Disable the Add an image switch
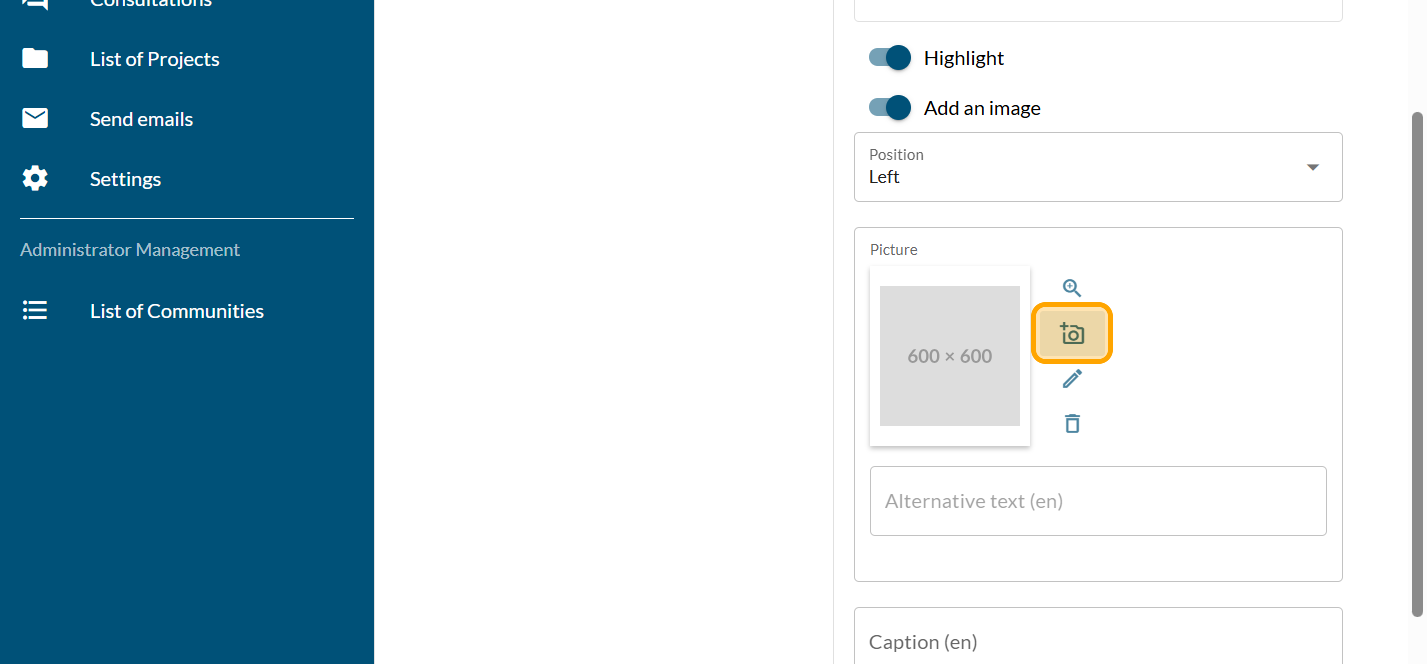1427x664 pixels. pos(890,108)
